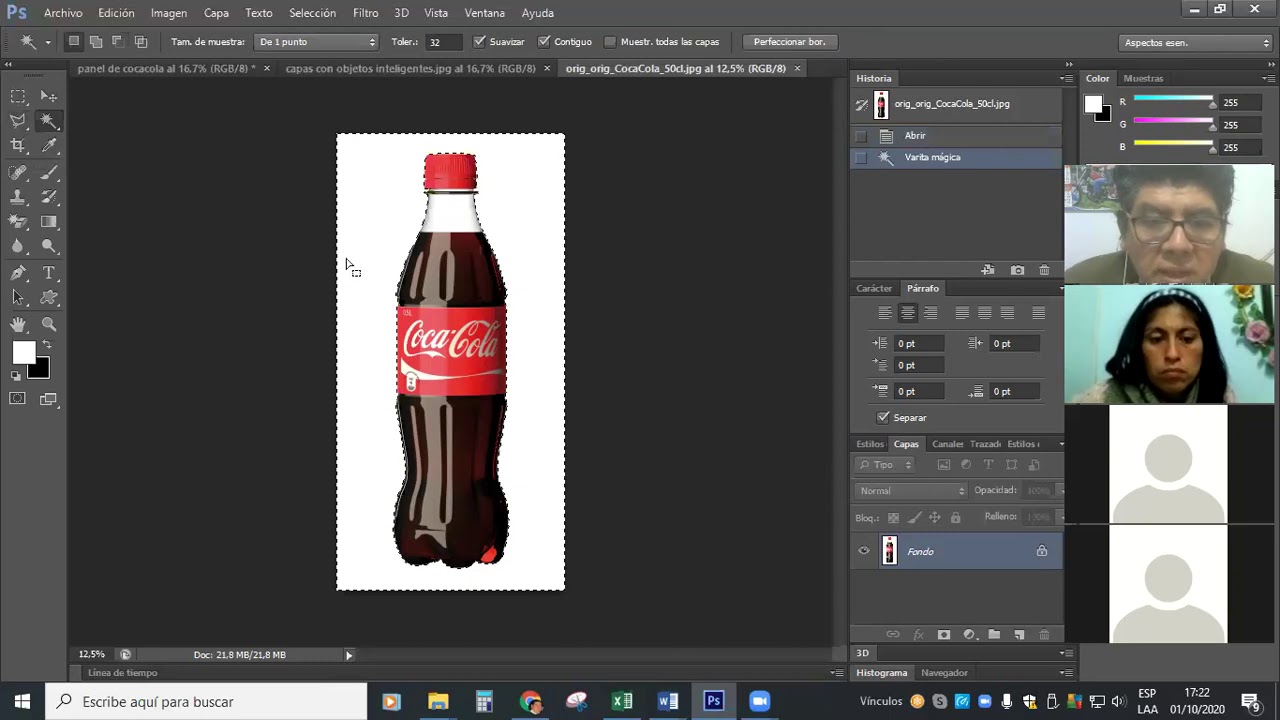
Task: Toggle lock position in Capas panel
Action: tap(935, 518)
